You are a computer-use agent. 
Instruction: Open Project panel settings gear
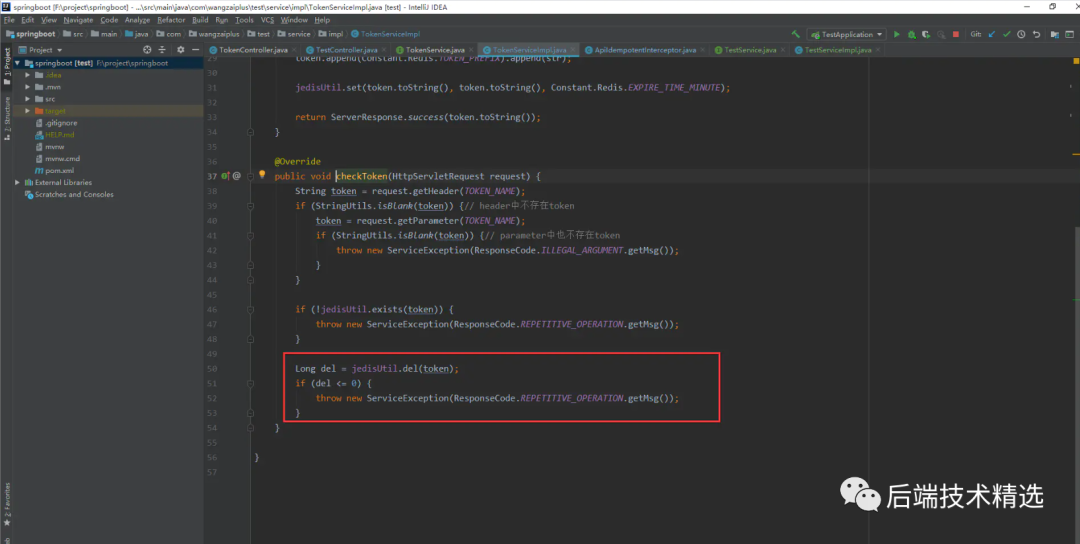pyautogui.click(x=180, y=50)
